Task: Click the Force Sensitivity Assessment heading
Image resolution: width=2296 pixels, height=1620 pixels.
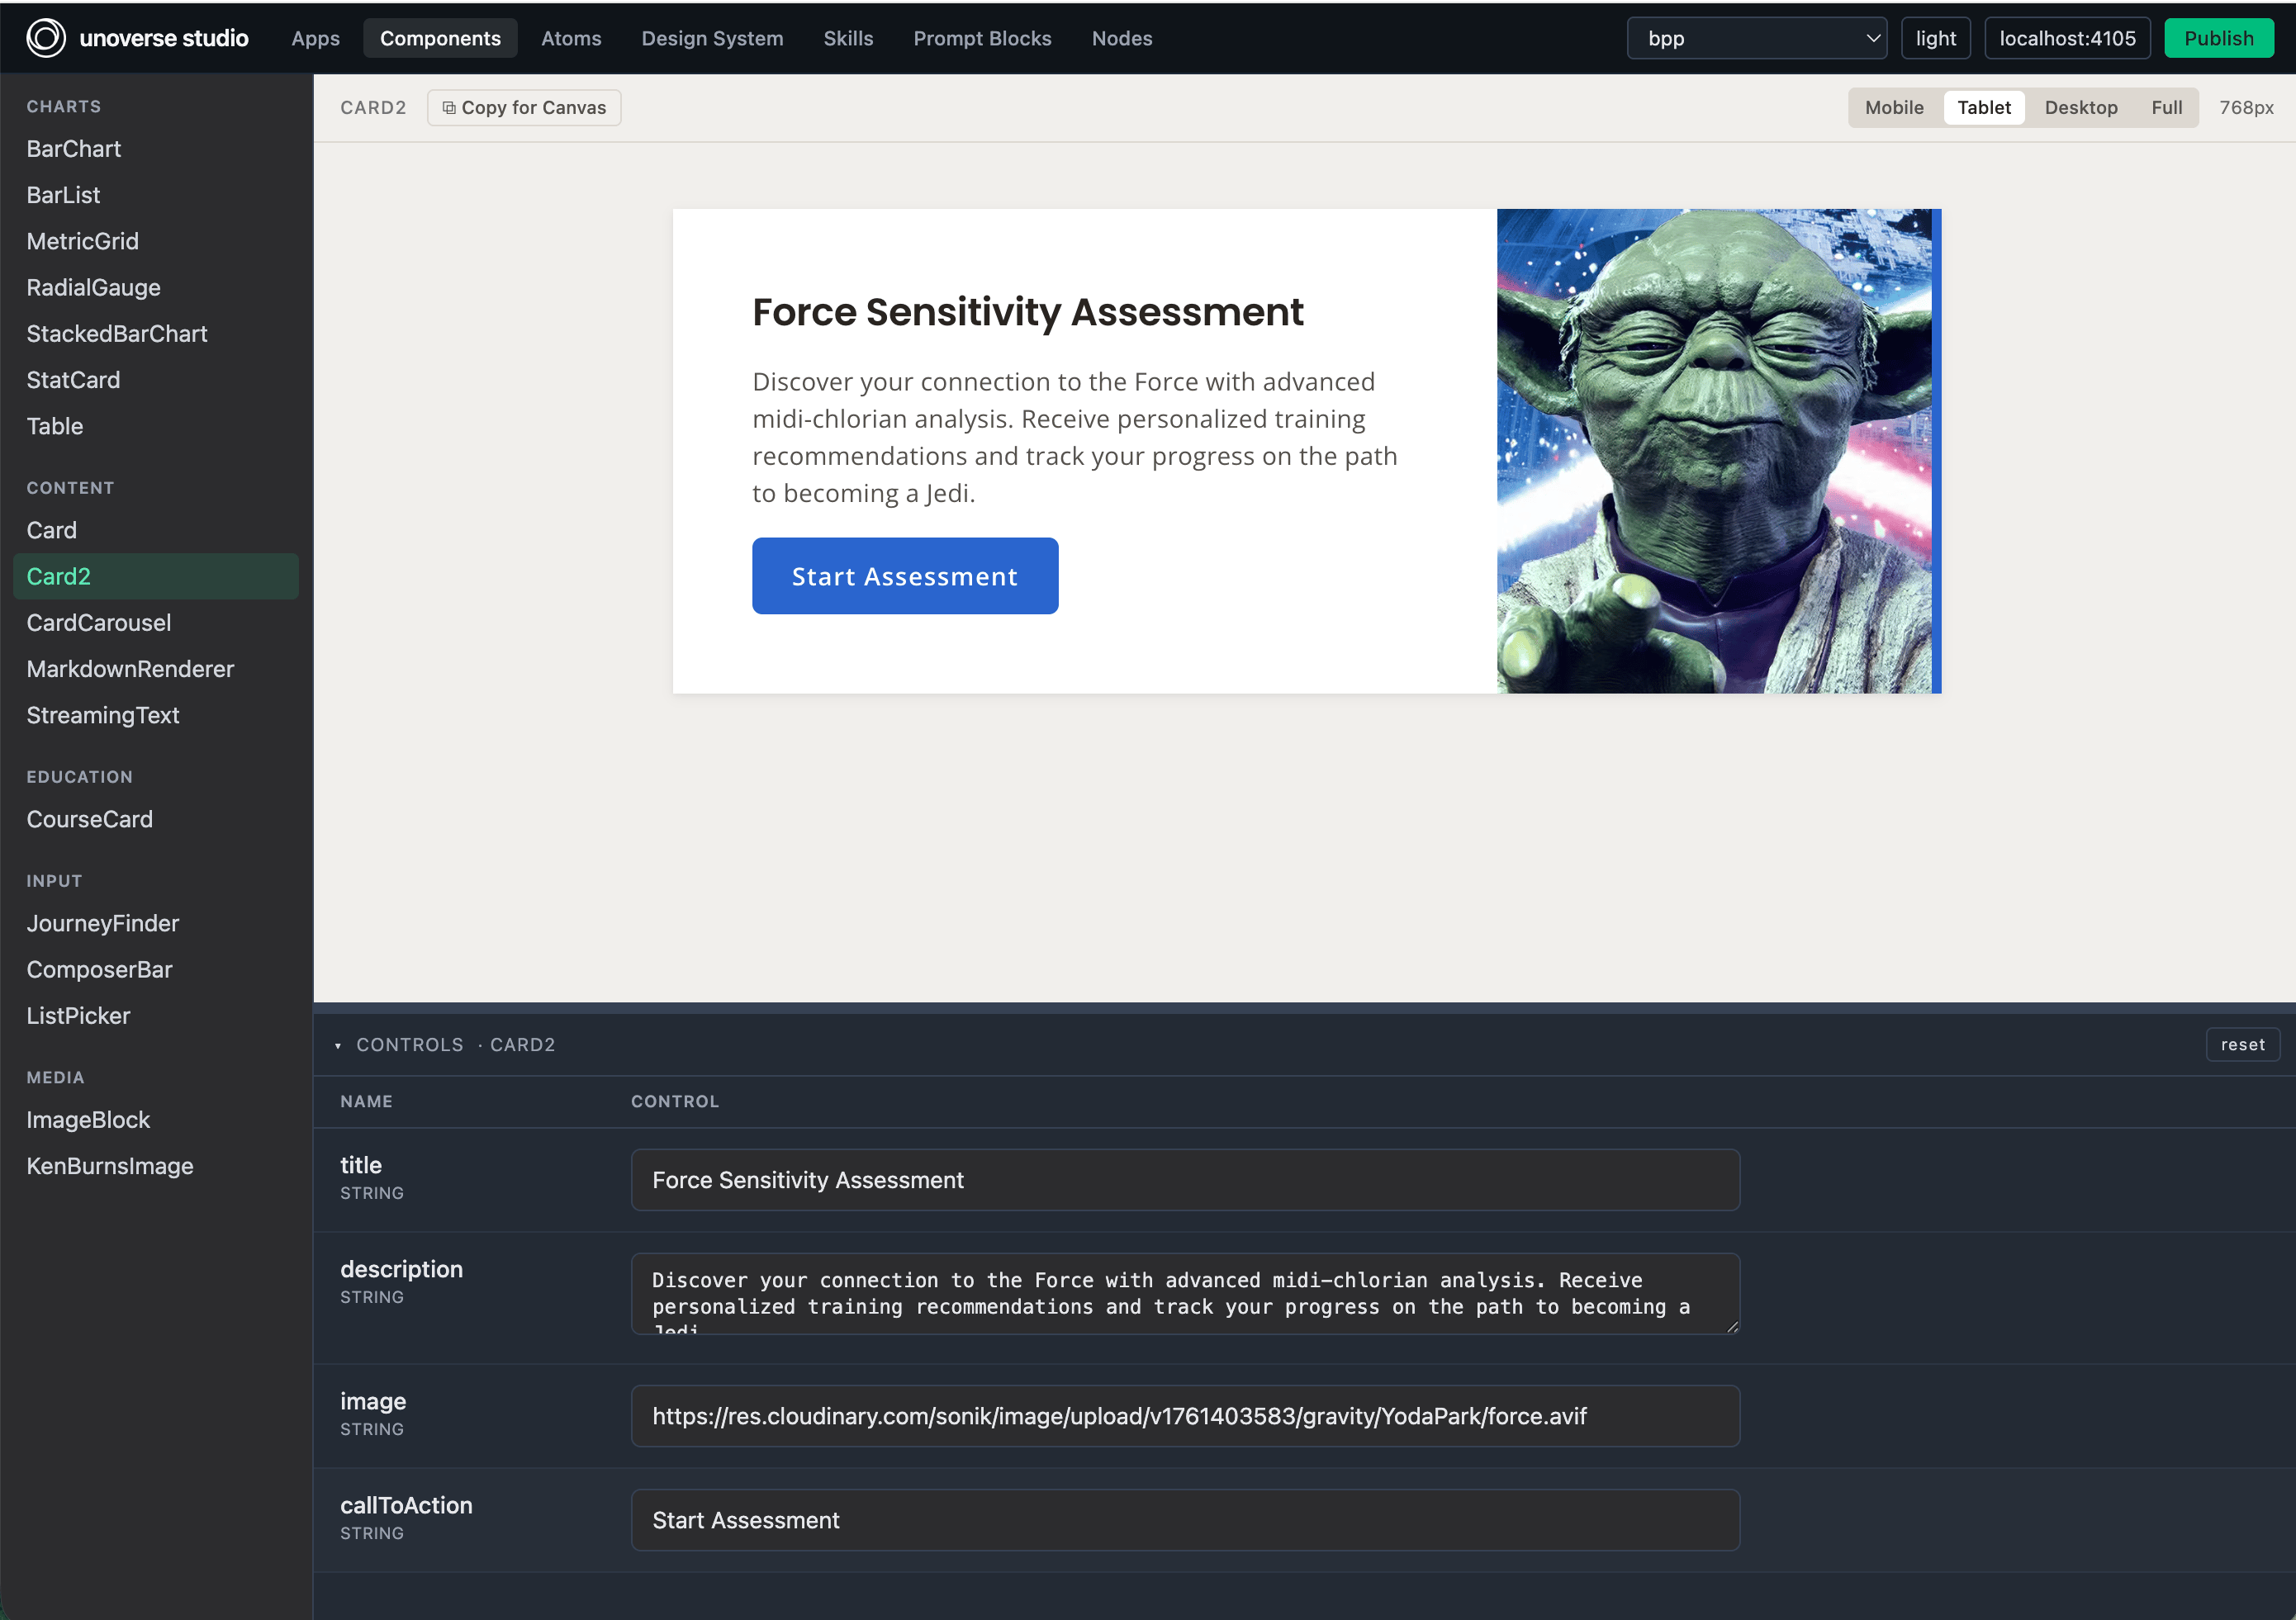Action: [x=1028, y=312]
